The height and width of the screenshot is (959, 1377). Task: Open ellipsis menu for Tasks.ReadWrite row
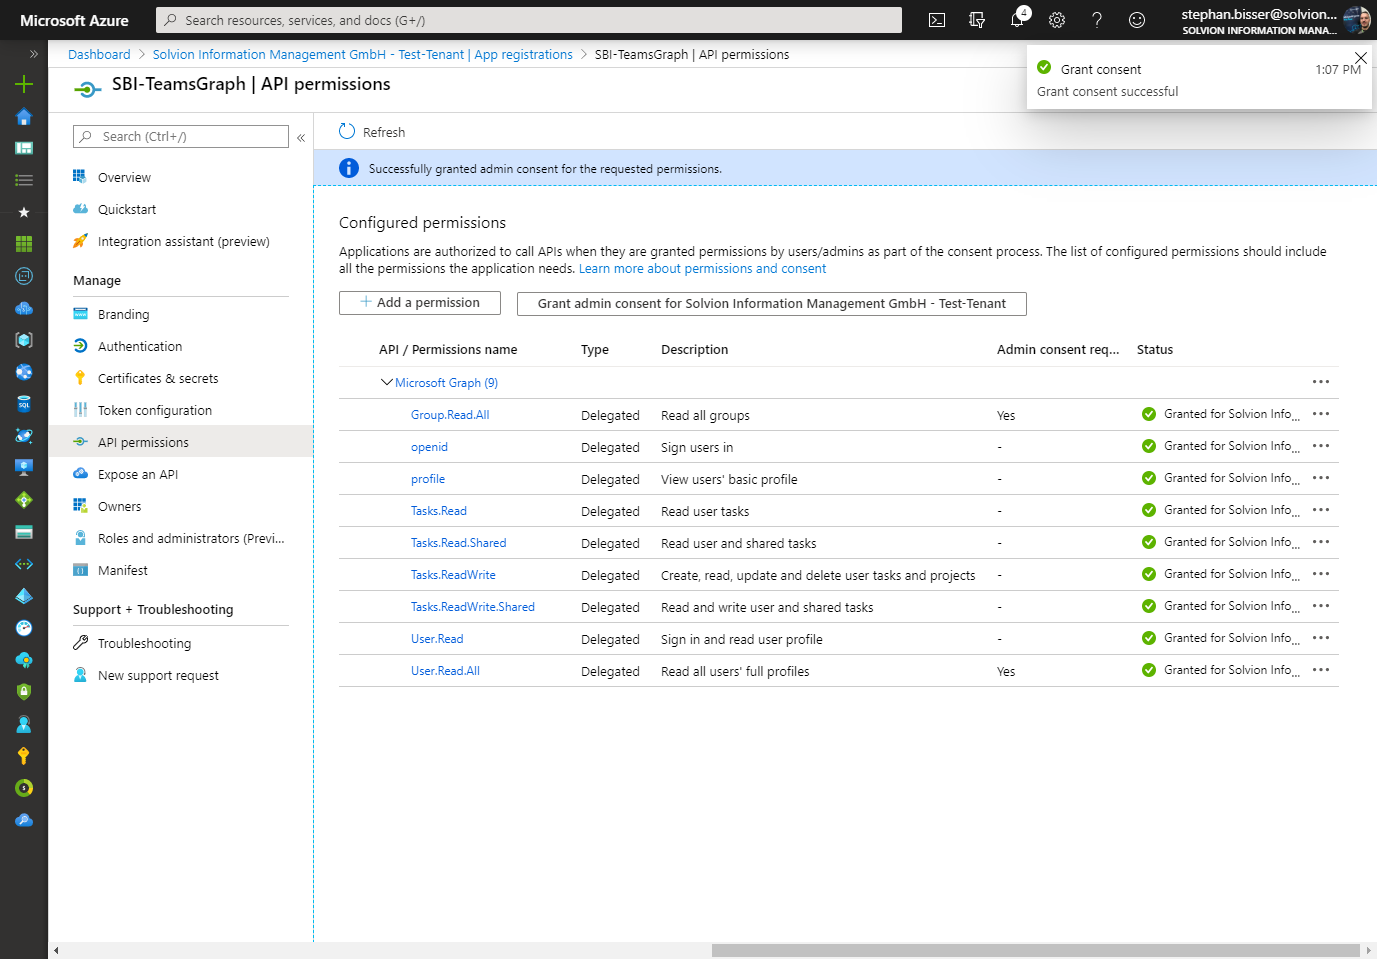1321,574
